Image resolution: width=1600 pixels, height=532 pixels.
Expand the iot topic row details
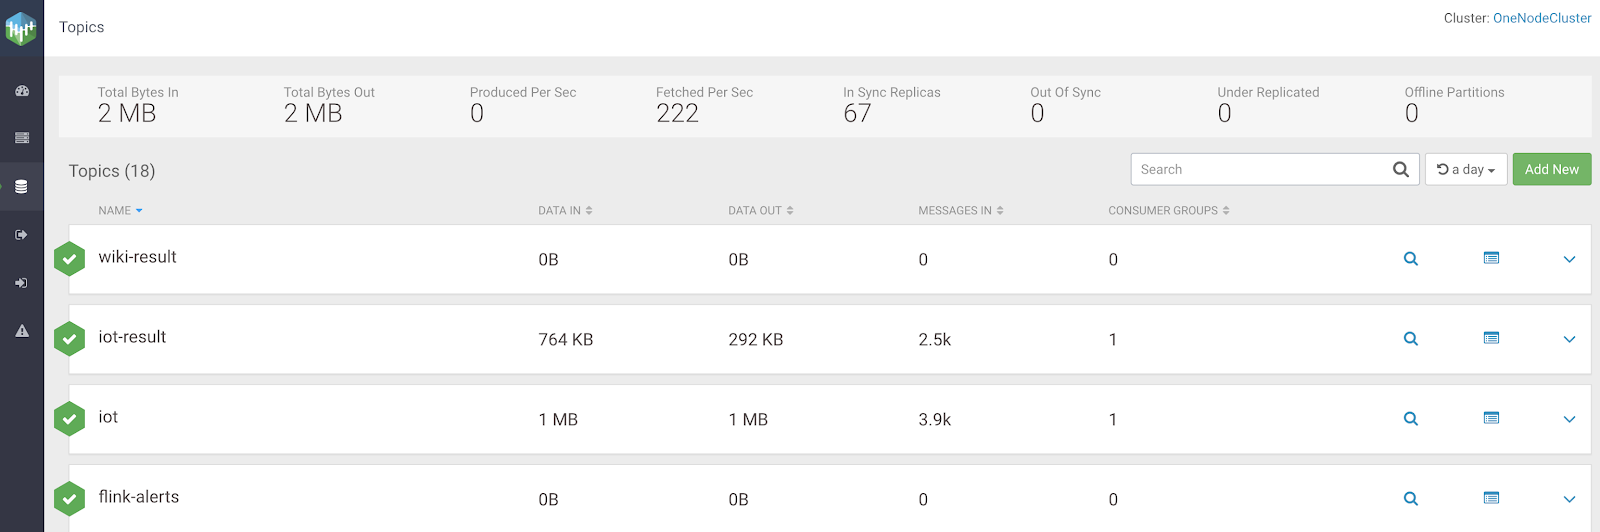coord(1569,419)
